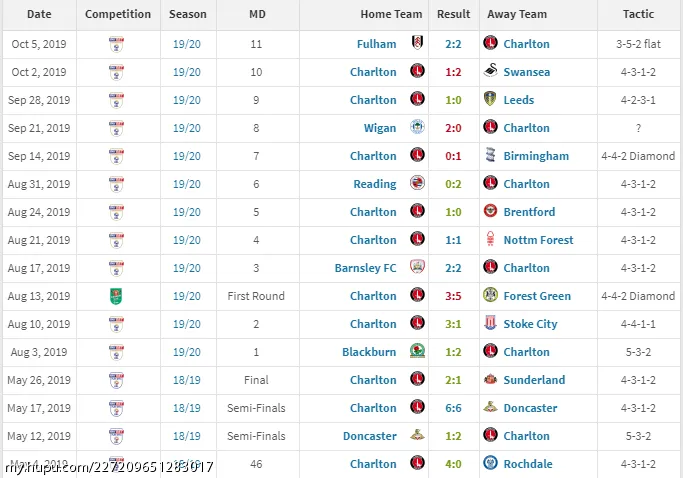Click the Wigan club crest icon
Image resolution: width=683 pixels, height=478 pixels.
[417, 127]
